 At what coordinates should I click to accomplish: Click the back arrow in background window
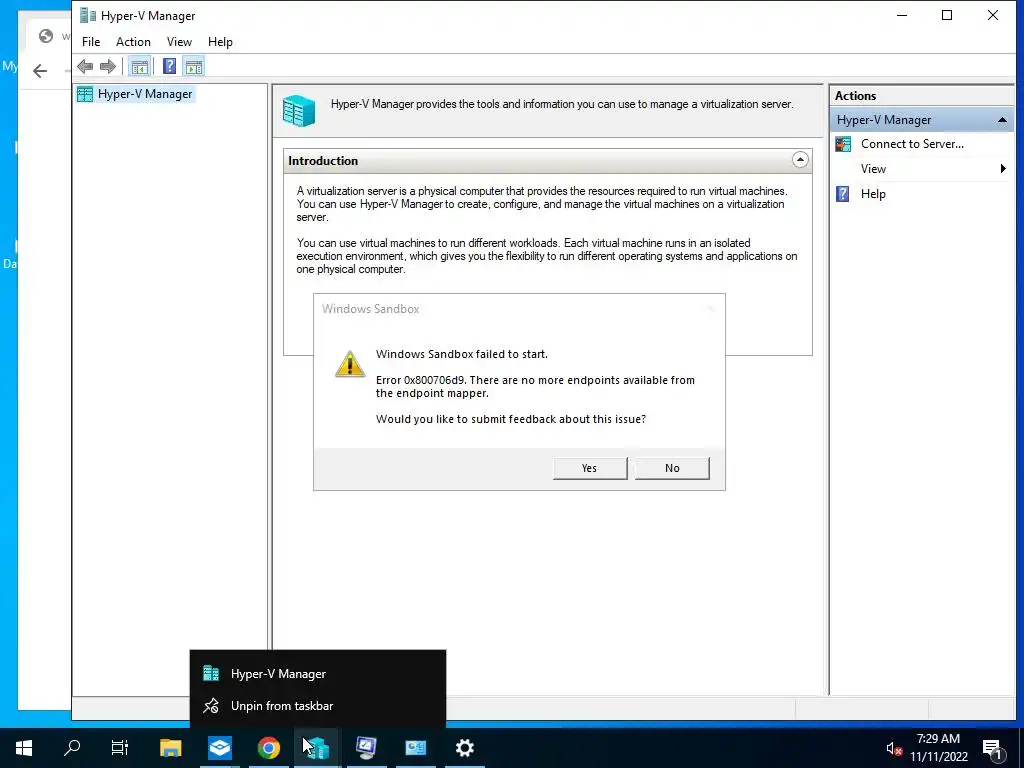40,71
